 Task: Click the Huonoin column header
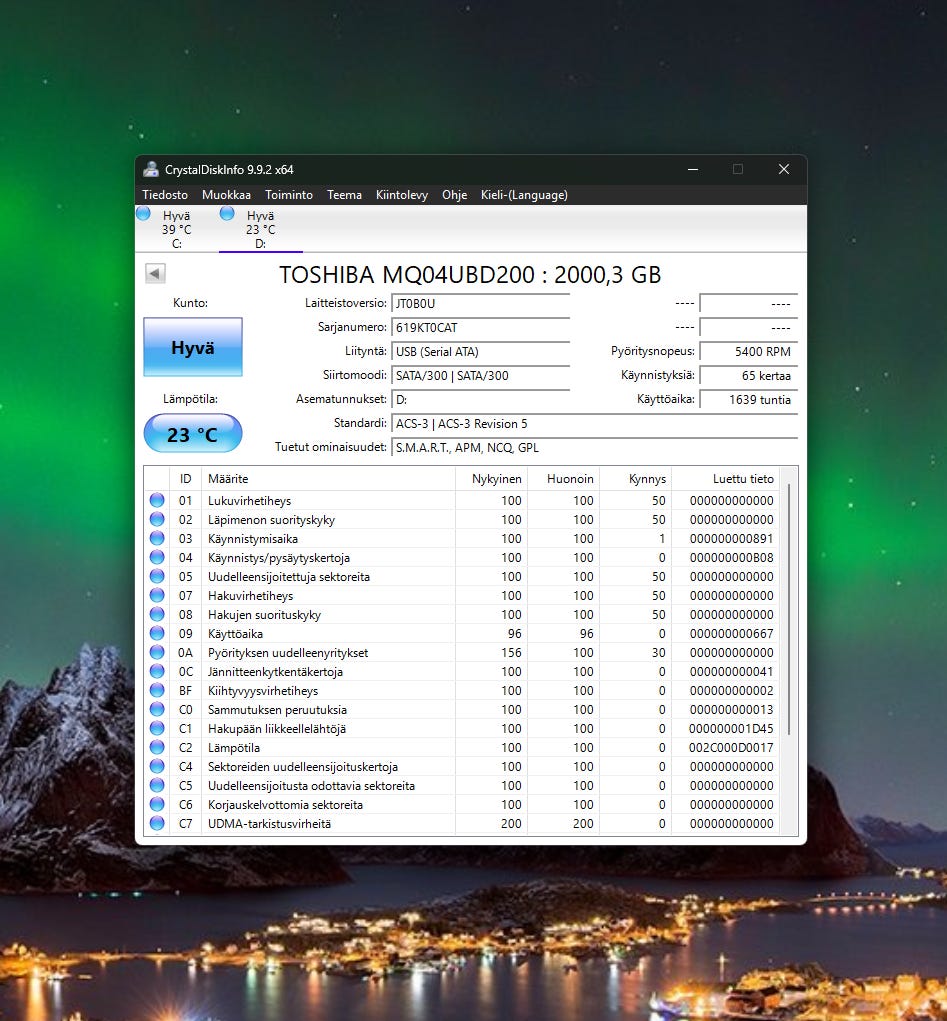tap(563, 479)
